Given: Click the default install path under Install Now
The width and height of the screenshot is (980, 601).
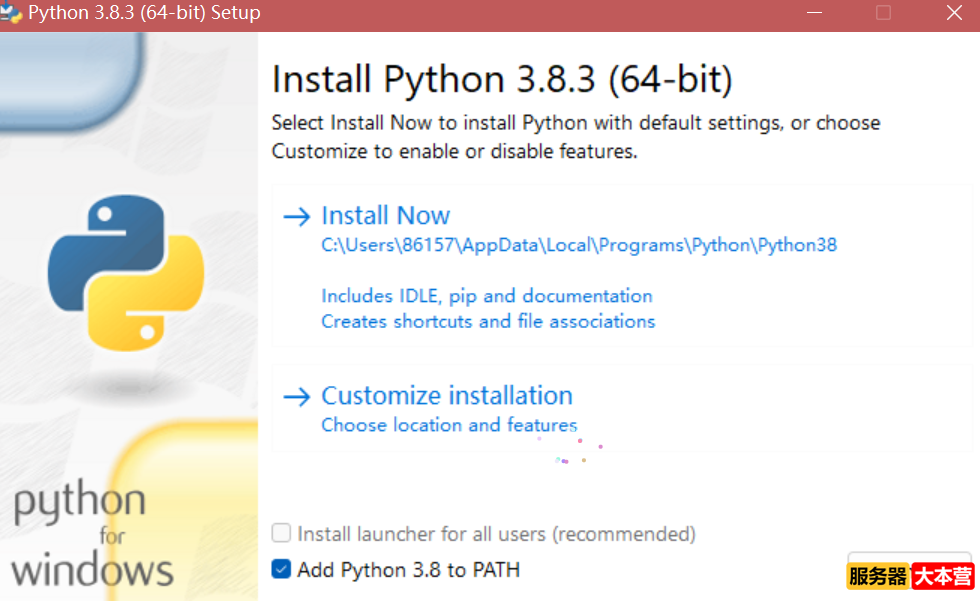Looking at the screenshot, I should coord(579,245).
